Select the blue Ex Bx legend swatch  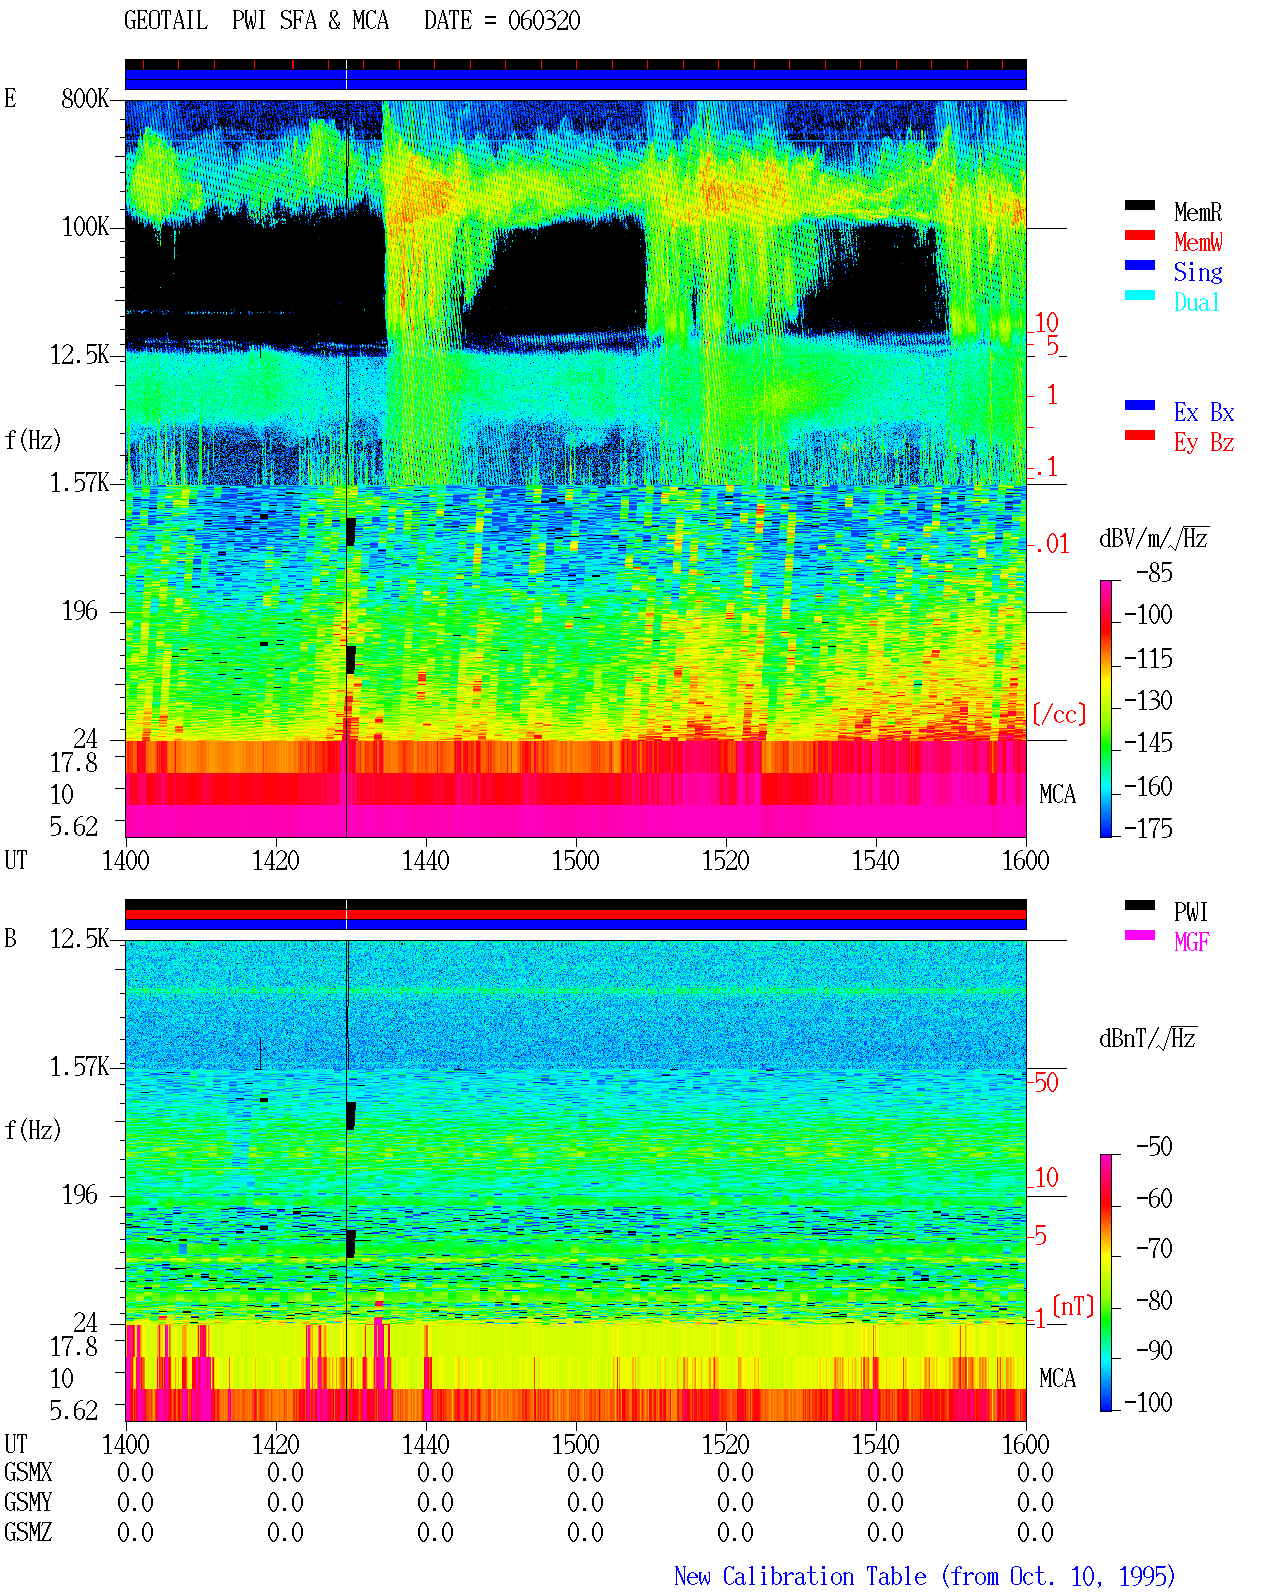pos(1140,406)
